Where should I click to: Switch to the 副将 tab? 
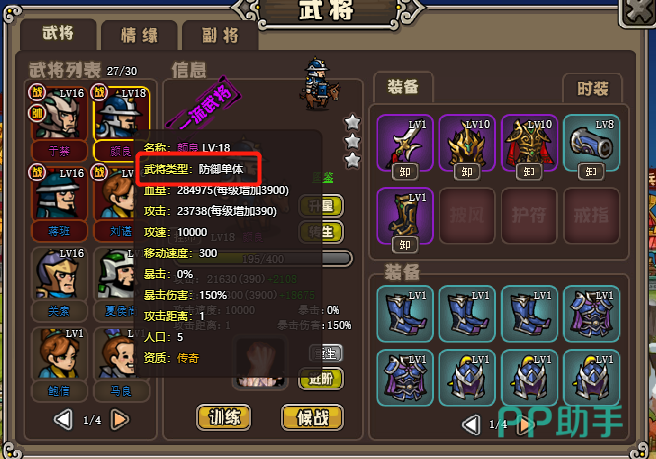220,36
